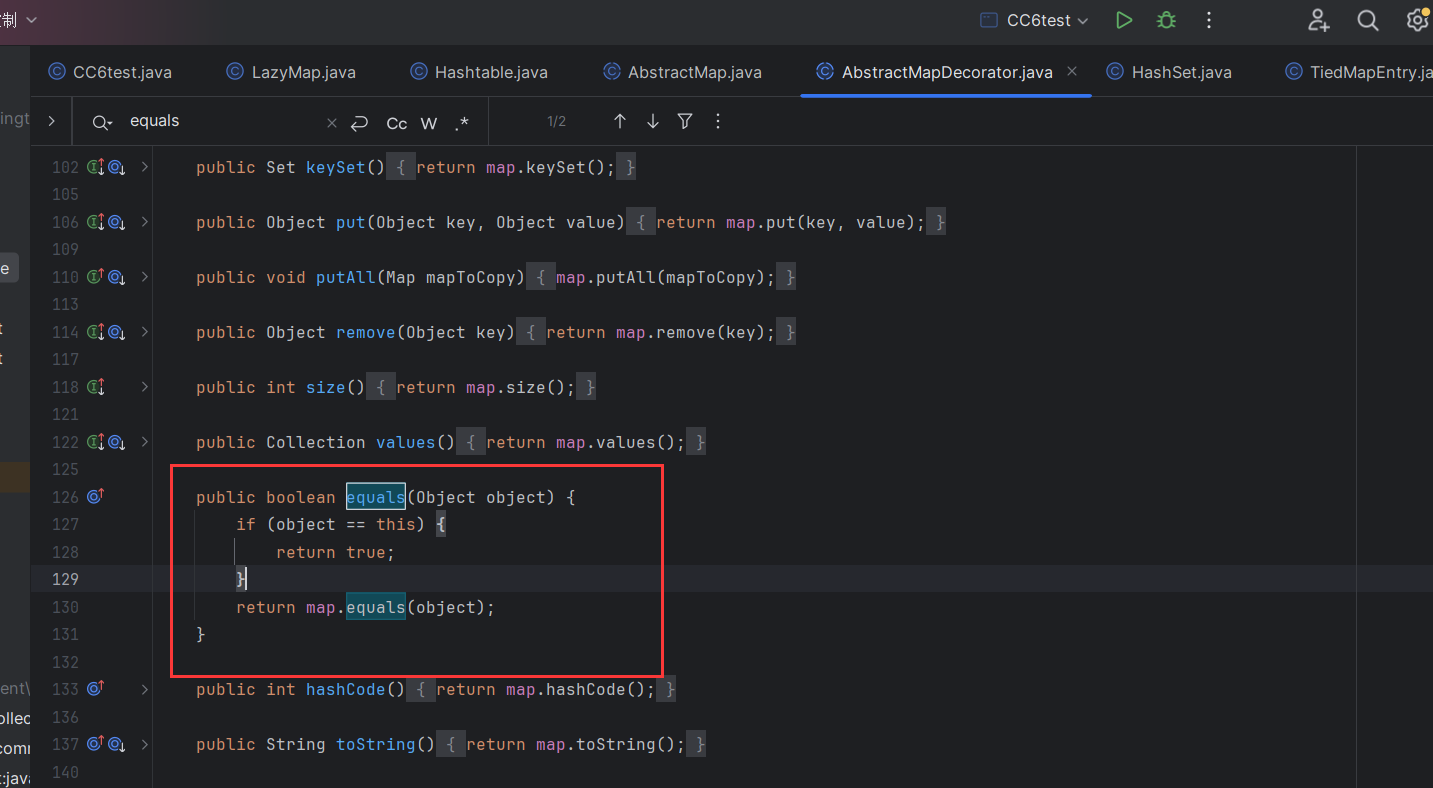The image size is (1433, 788).
Task: Switch to the LazyMap.java tab
Action: [x=291, y=72]
